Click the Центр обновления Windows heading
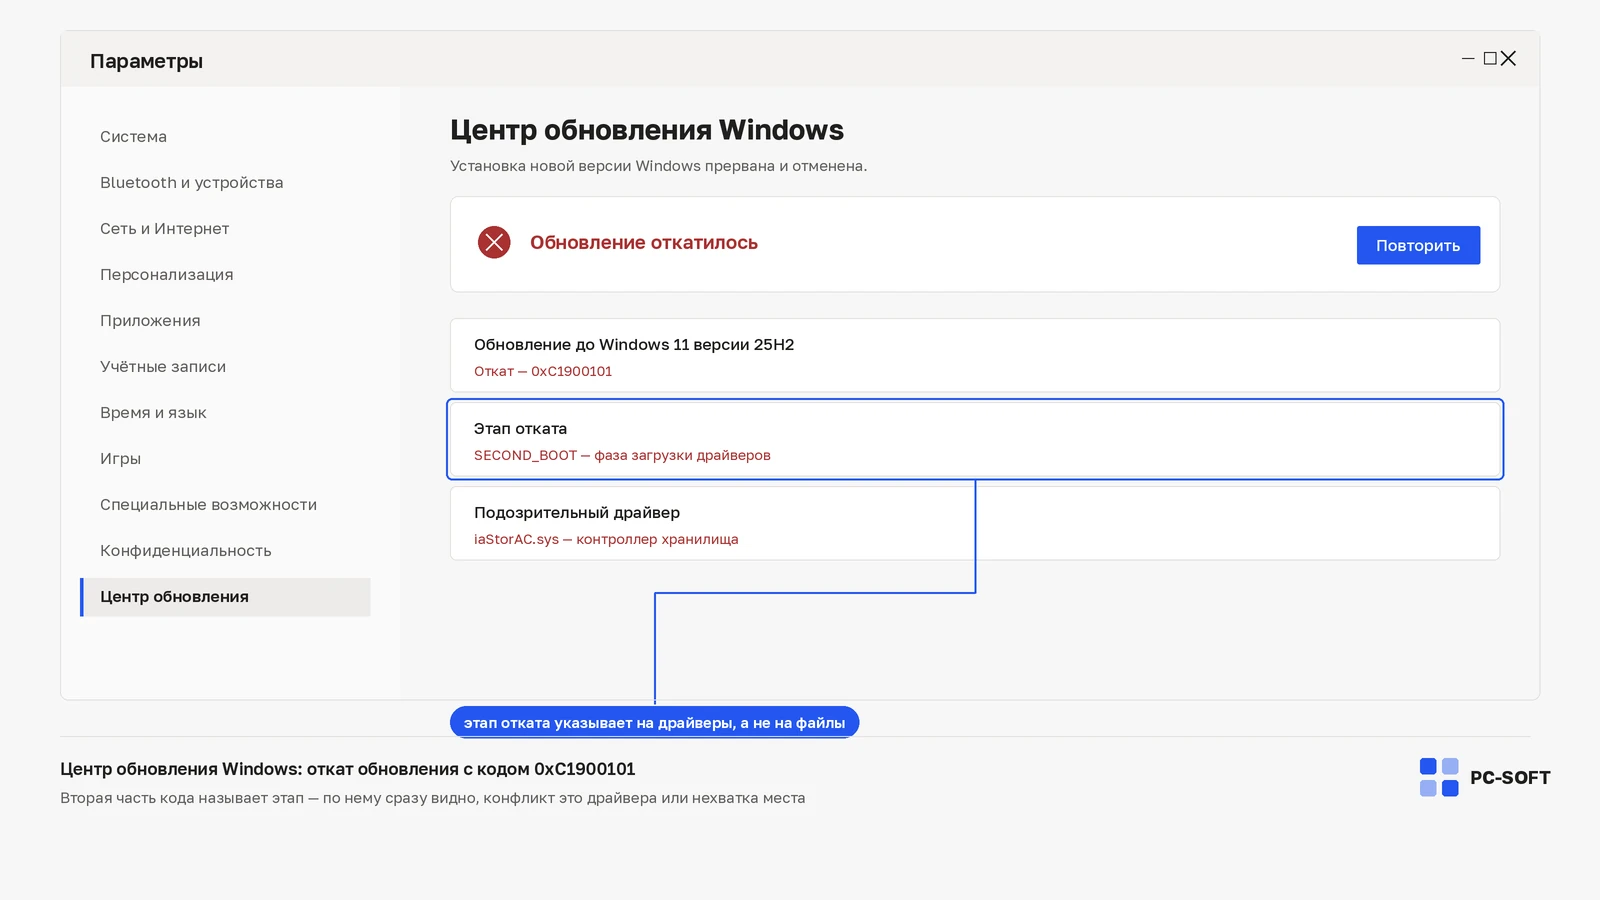This screenshot has height=900, width=1600. pyautogui.click(x=647, y=130)
